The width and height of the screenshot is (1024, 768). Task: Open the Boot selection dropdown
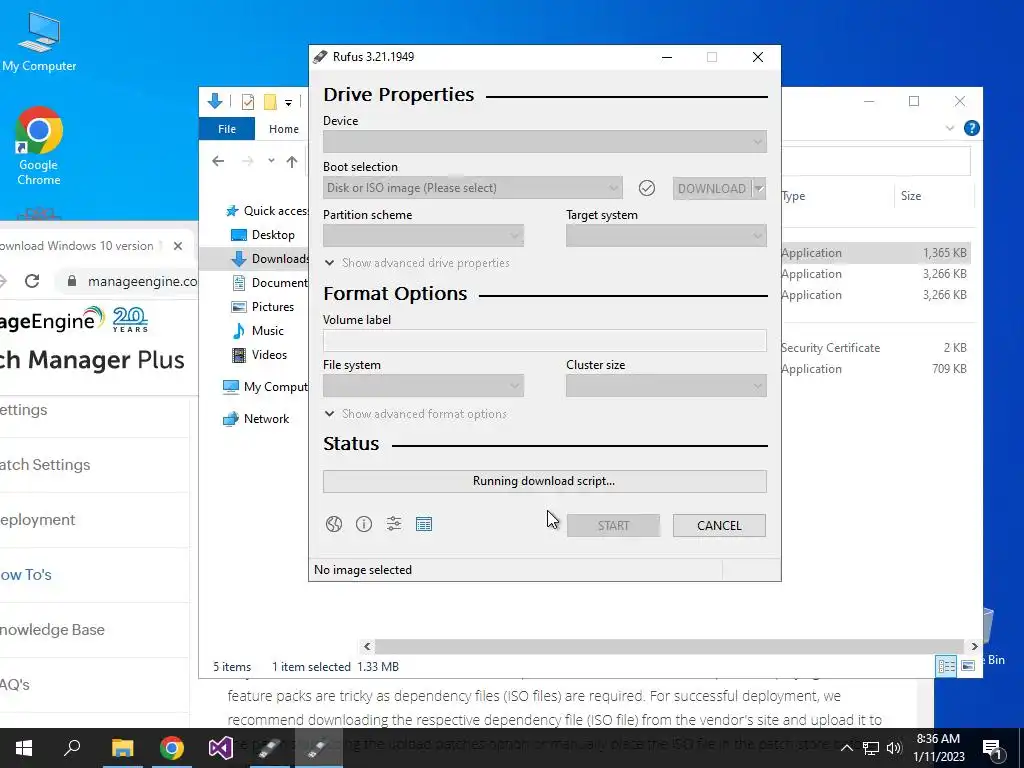[x=473, y=188]
